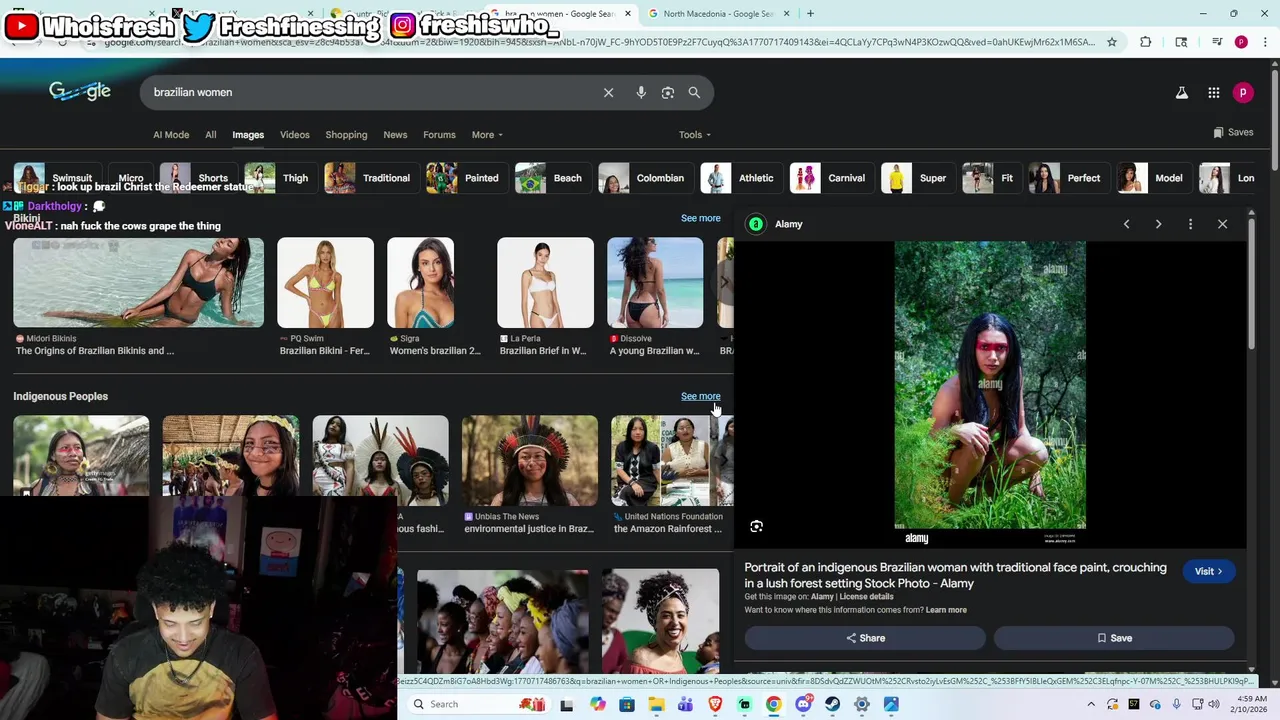
Task: Switch to the News tab
Action: point(395,135)
